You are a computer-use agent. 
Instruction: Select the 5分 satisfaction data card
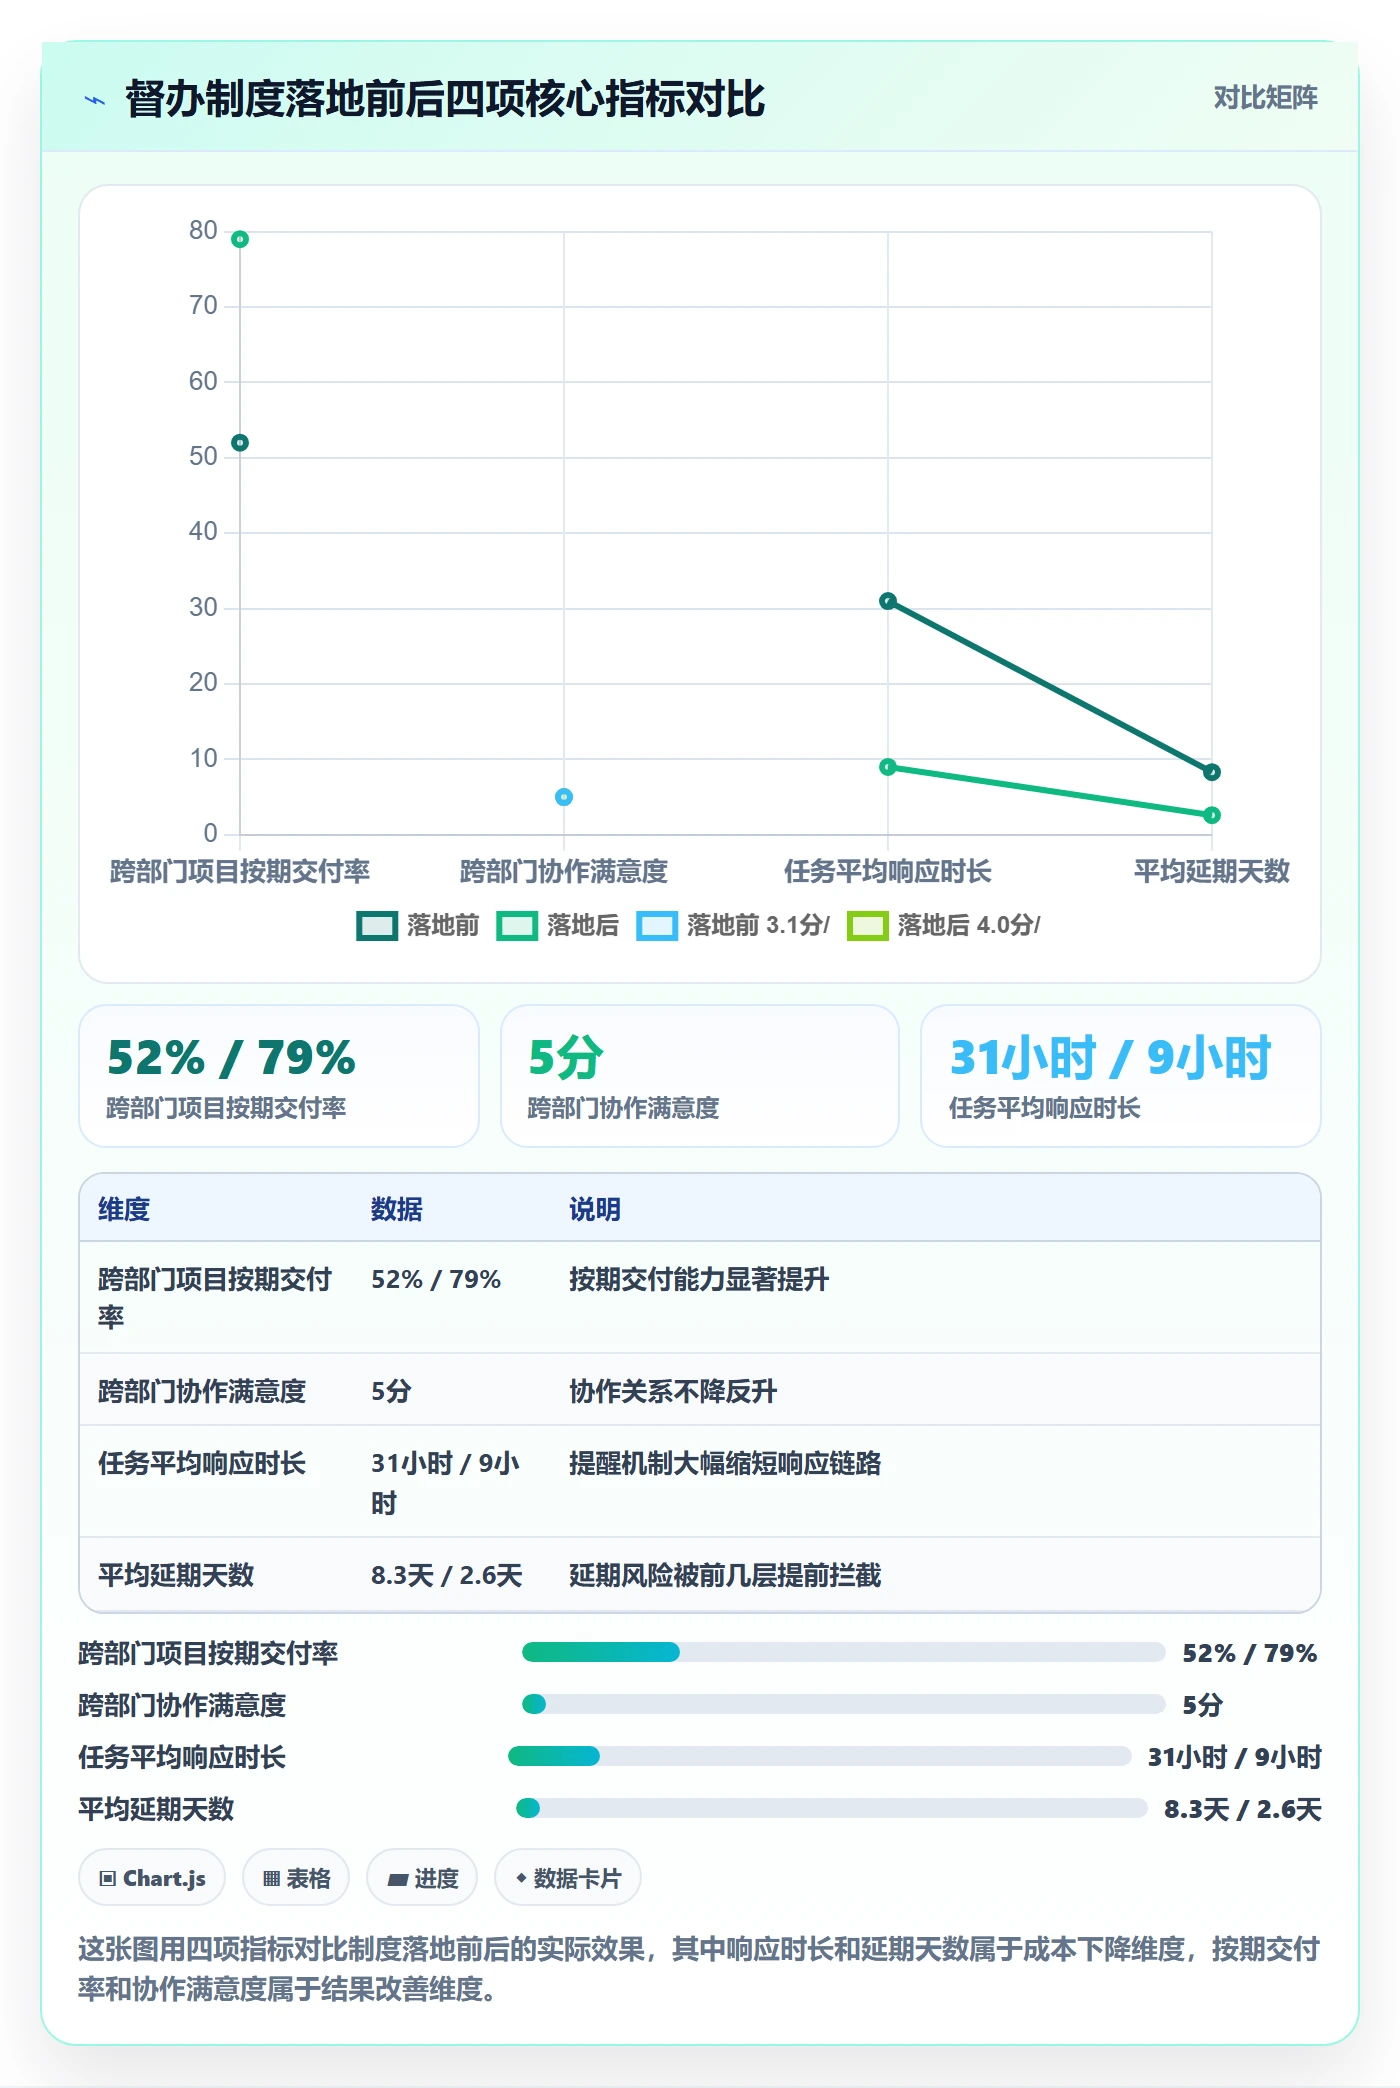(x=700, y=1076)
